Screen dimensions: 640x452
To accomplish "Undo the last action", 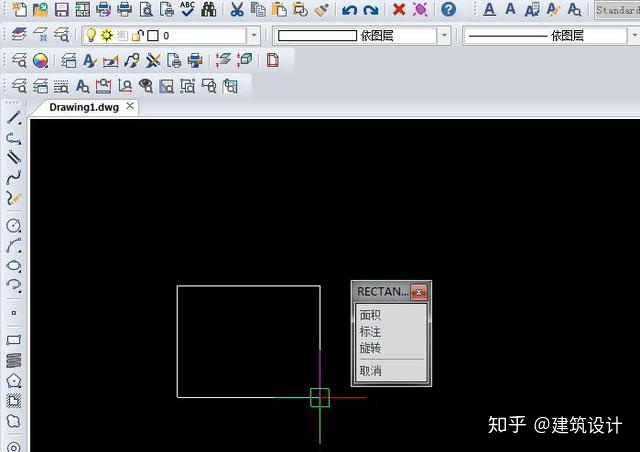I will 349,9.
